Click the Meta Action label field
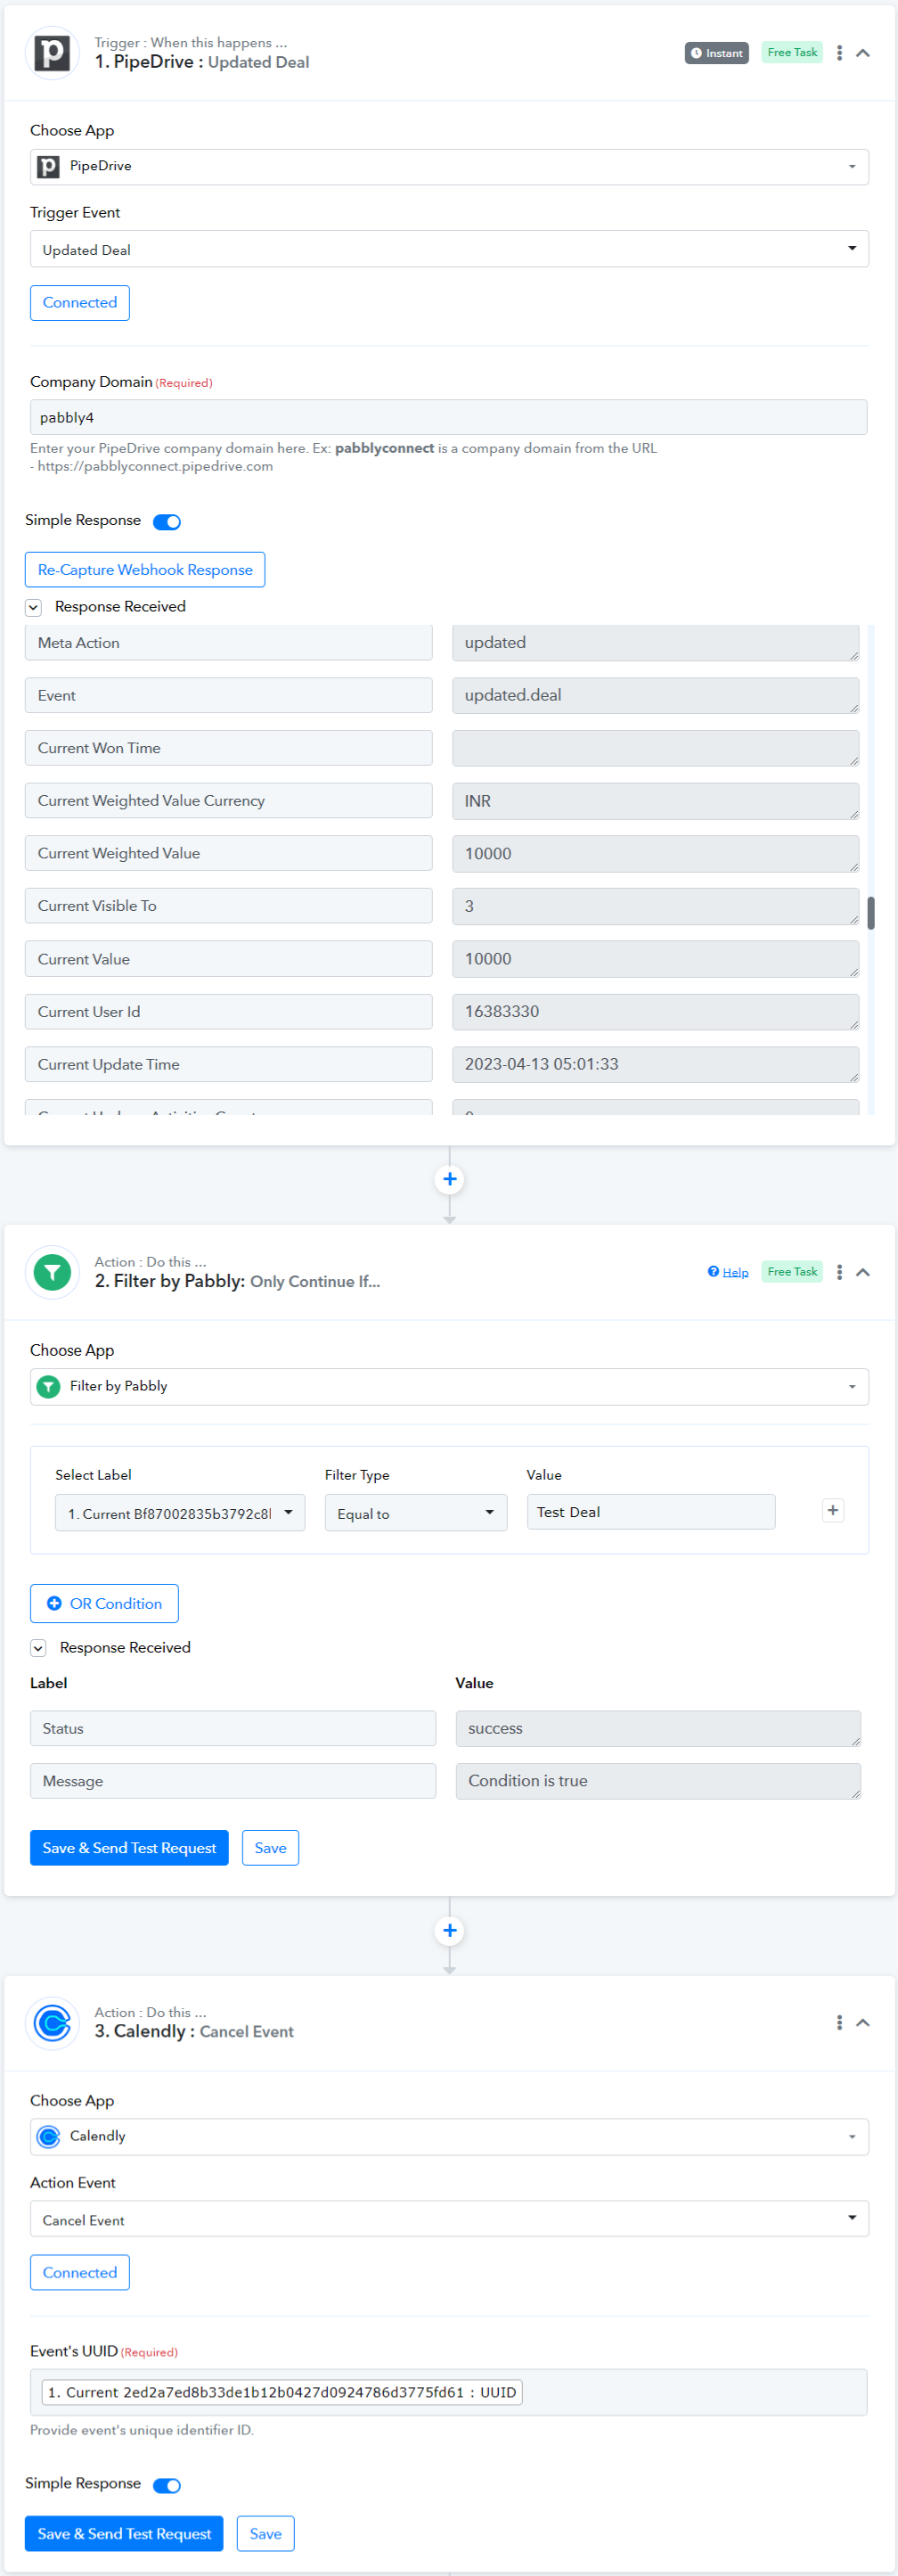The height and width of the screenshot is (2576, 898). pyautogui.click(x=229, y=643)
